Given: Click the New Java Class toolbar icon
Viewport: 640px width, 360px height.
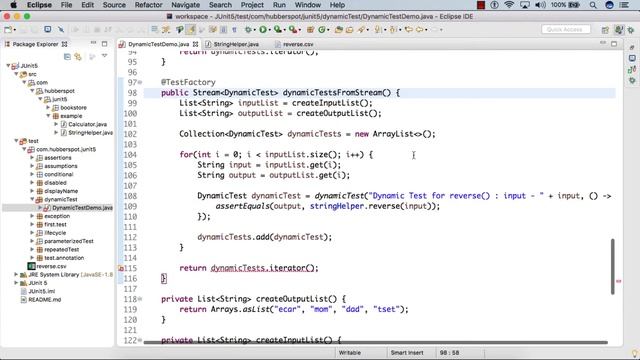Looking at the screenshot, I should pos(322,29).
